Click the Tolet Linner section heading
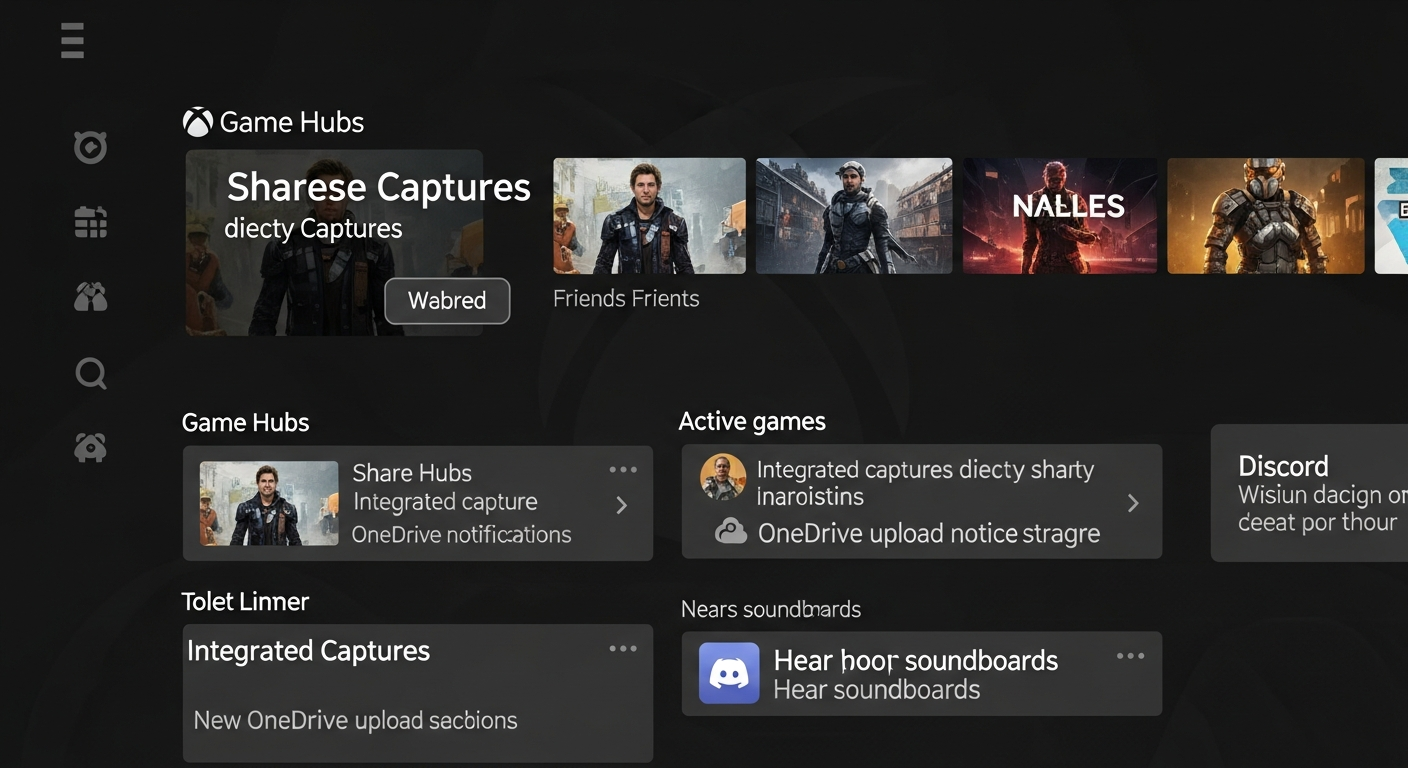 point(245,601)
